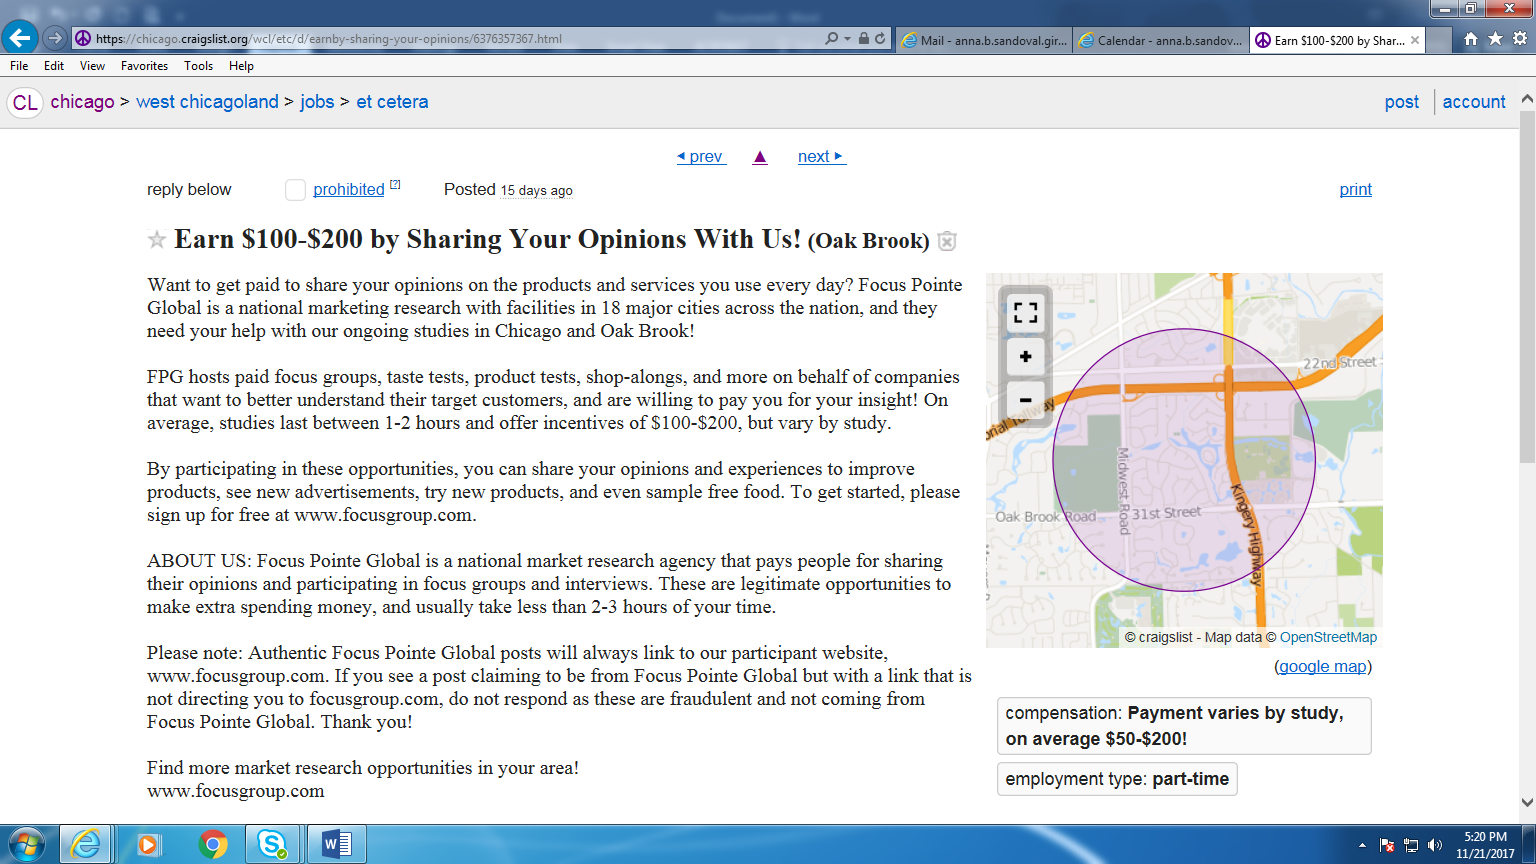Favorite this posting with the star icon

[157, 240]
